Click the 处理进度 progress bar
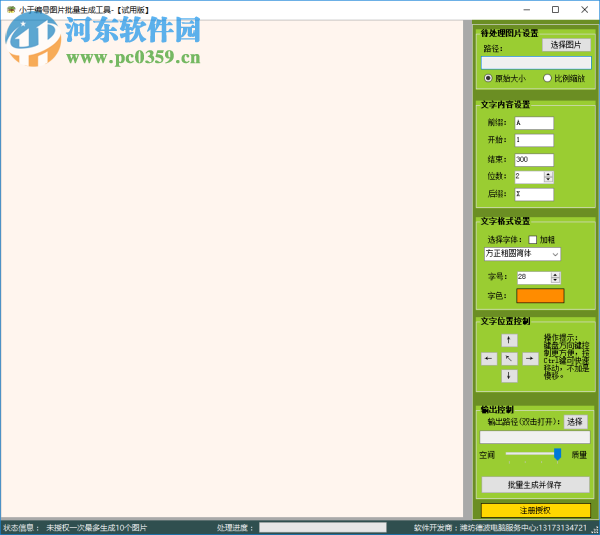Screen dimensions: 600x535 click(x=323, y=527)
